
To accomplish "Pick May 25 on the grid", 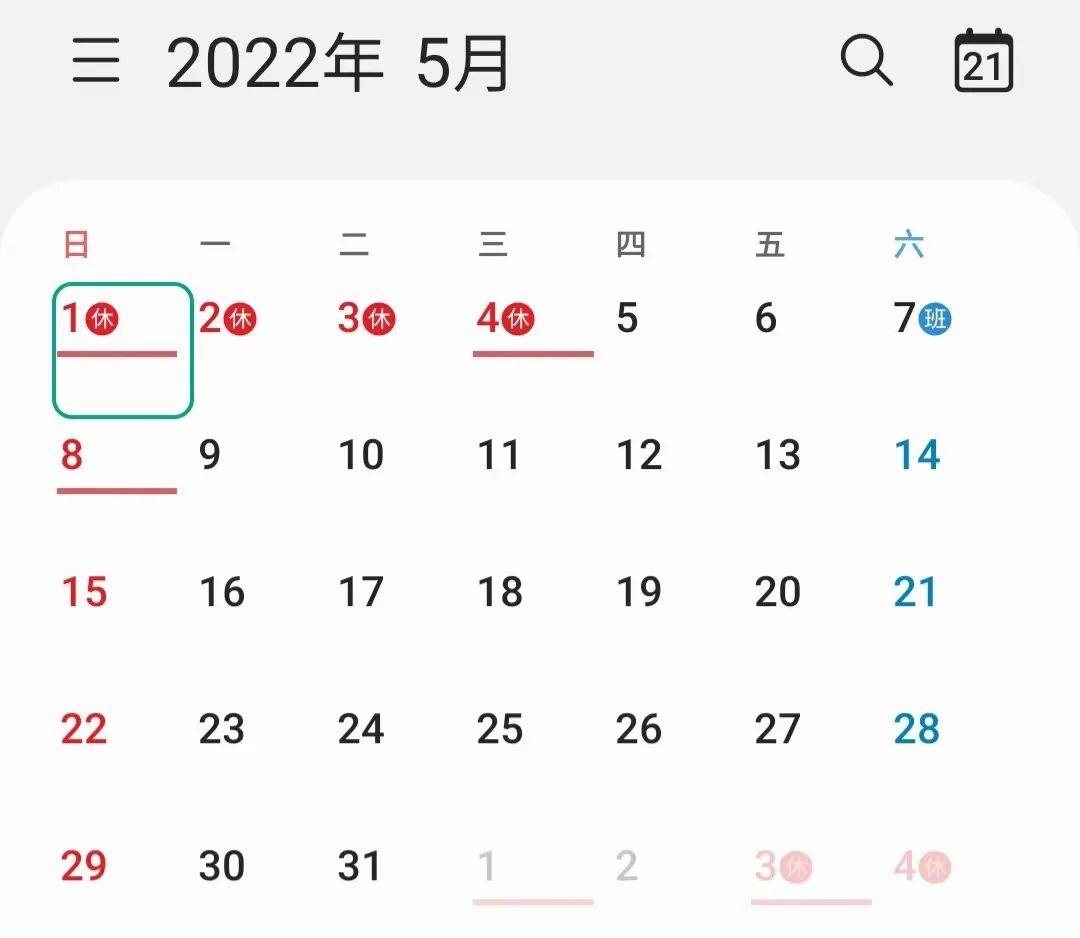I will pyautogui.click(x=500, y=730).
